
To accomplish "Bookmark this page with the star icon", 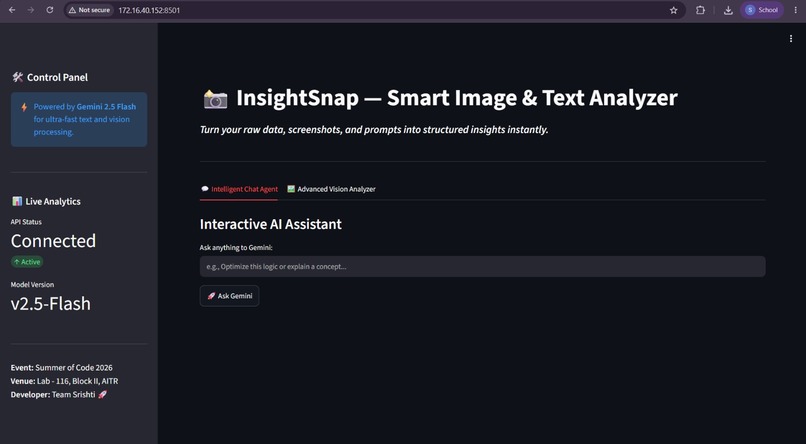I will [673, 10].
